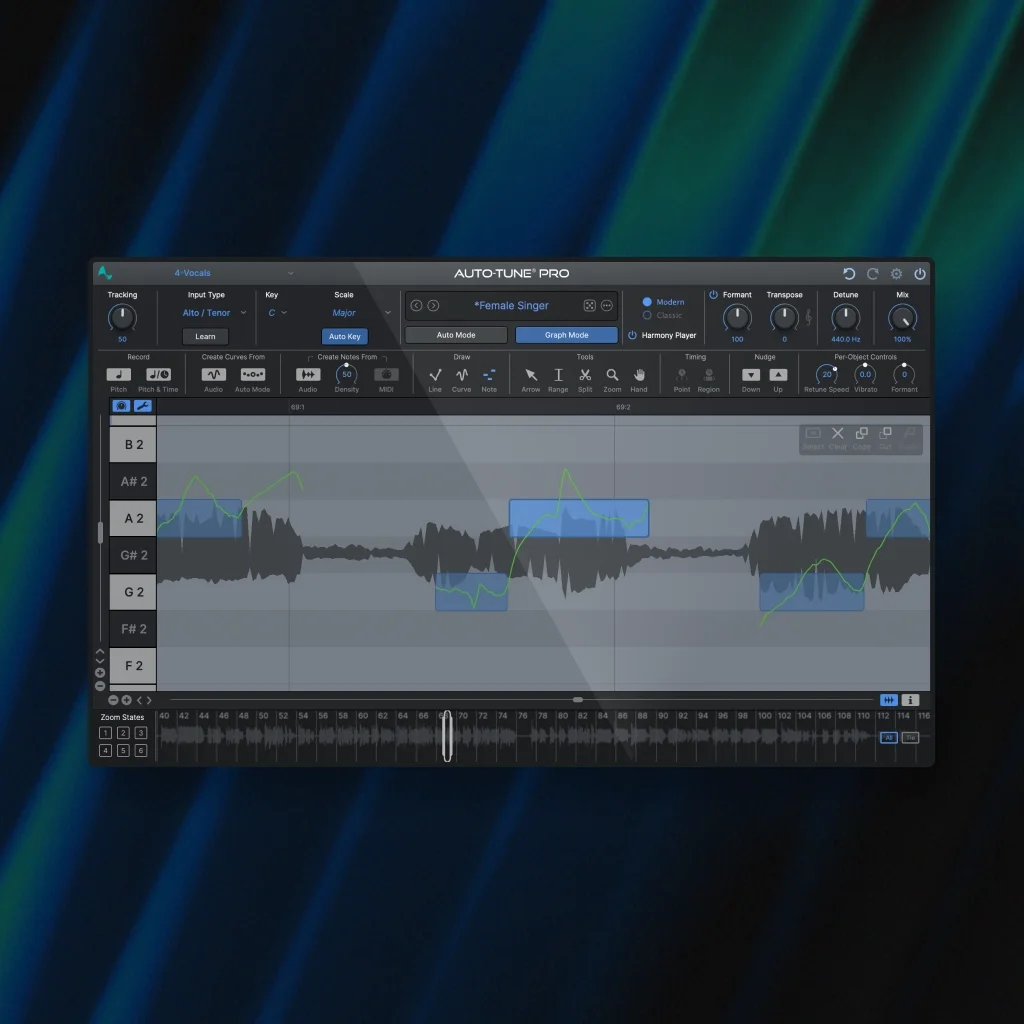Screen dimensions: 1024x1024
Task: Click the Transpose knob
Action: (784, 317)
